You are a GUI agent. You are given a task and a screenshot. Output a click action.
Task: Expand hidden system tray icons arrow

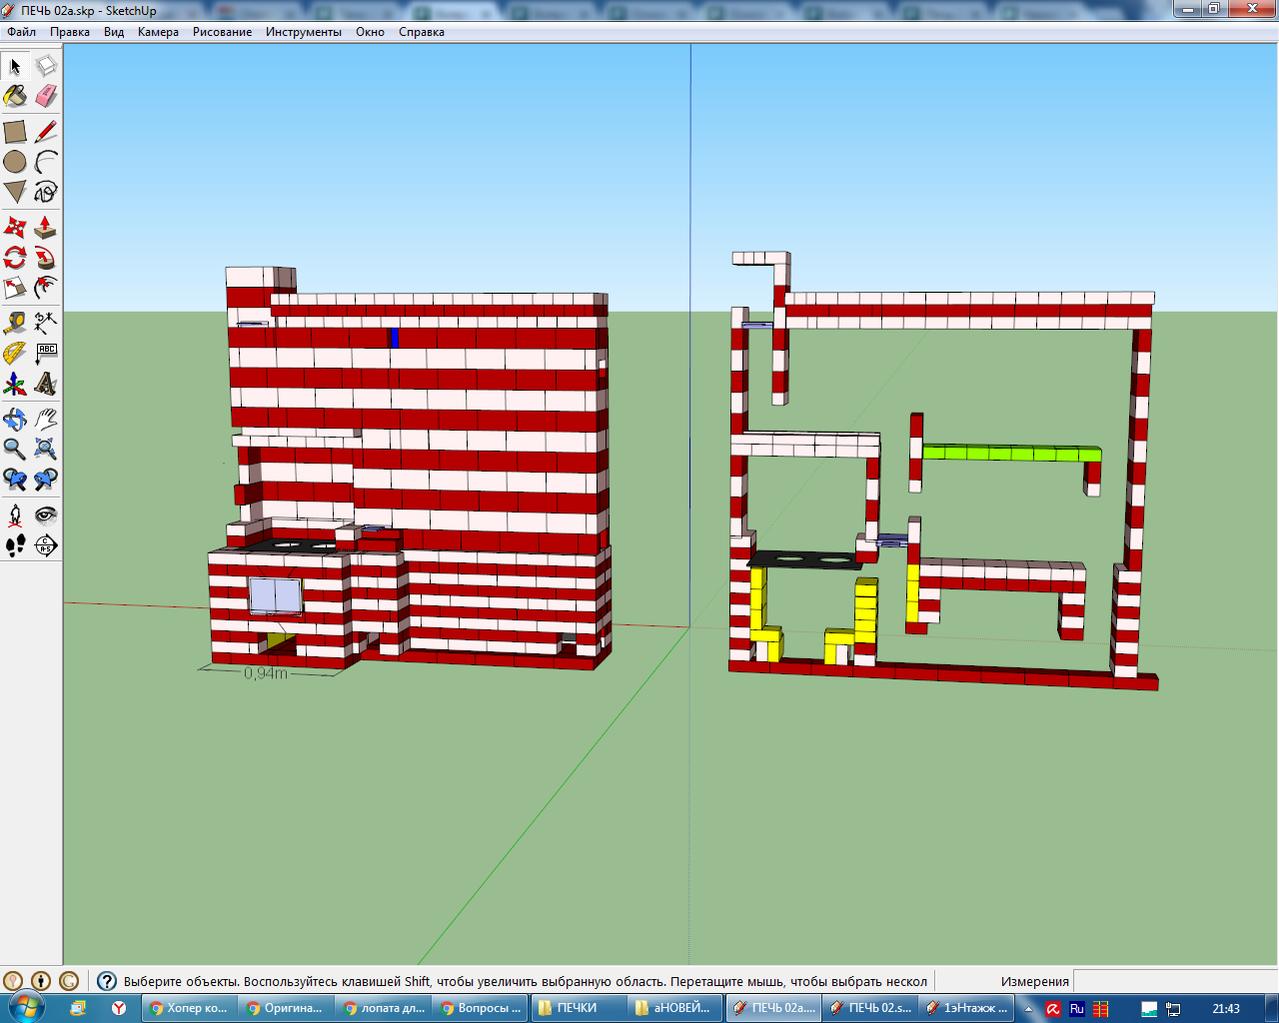coord(1028,1009)
